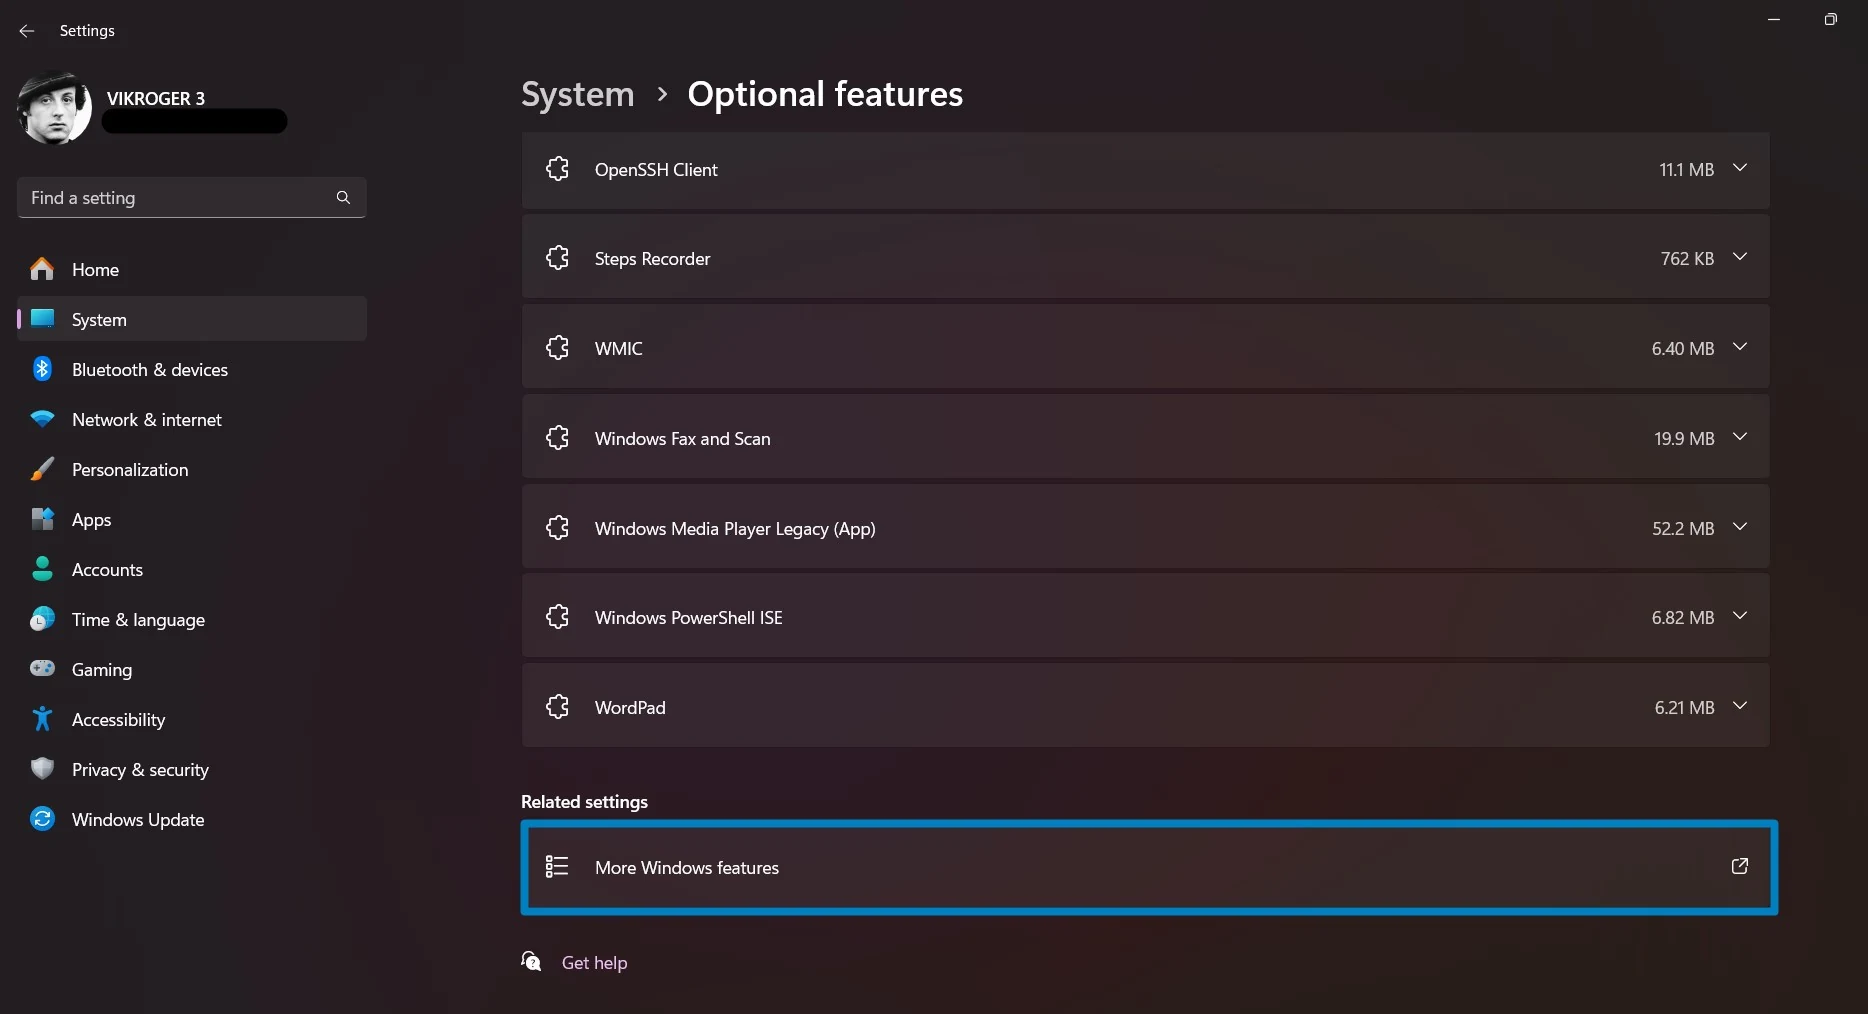Expand the WMIC chevron
Image resolution: width=1868 pixels, height=1014 pixels.
pyautogui.click(x=1740, y=347)
